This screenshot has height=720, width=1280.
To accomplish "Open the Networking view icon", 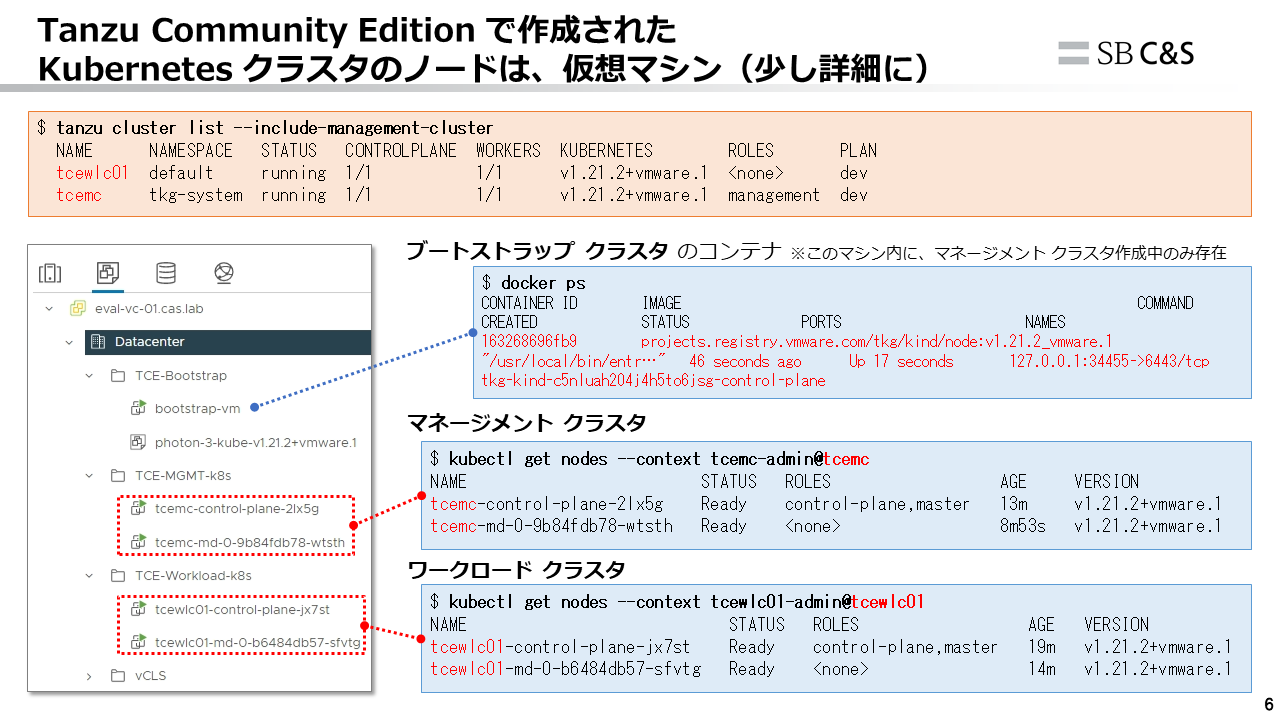I will point(224,273).
